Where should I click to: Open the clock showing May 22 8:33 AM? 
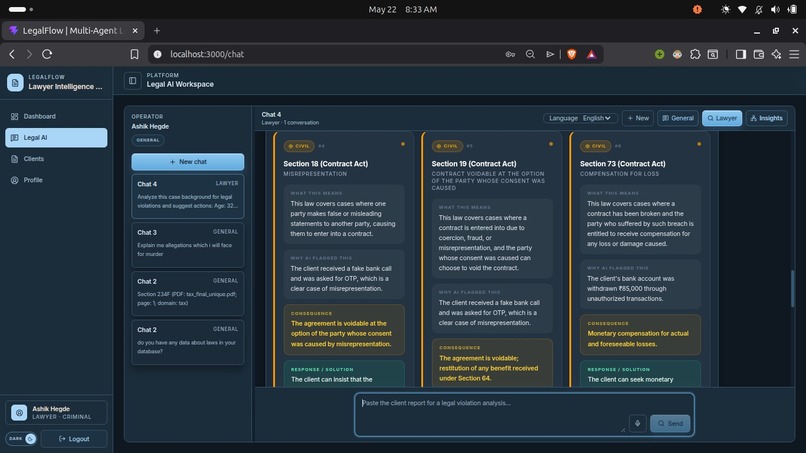click(x=402, y=9)
